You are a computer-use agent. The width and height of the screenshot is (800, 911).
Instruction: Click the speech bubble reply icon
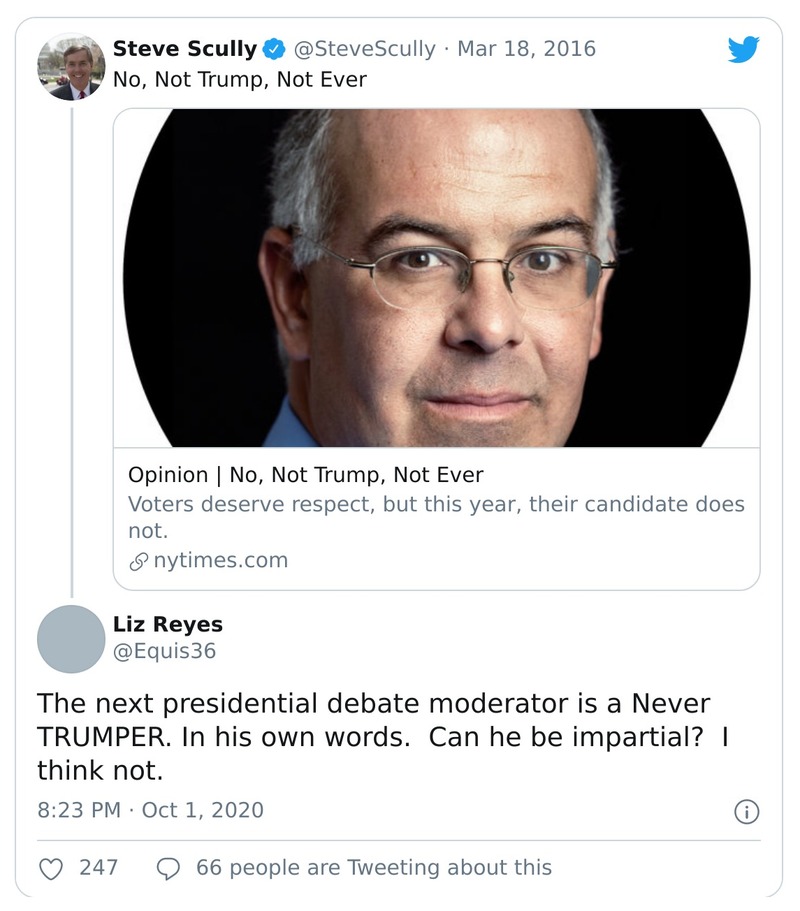pyautogui.click(x=168, y=868)
